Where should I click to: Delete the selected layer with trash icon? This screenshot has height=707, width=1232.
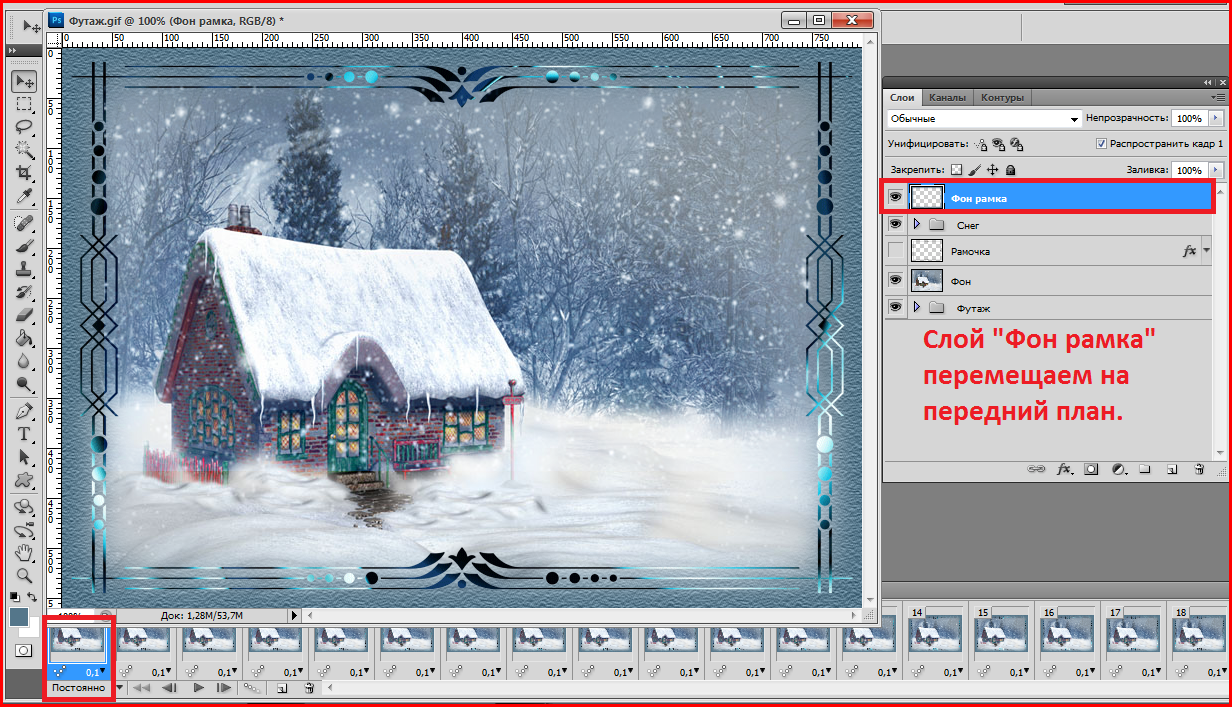1198,468
